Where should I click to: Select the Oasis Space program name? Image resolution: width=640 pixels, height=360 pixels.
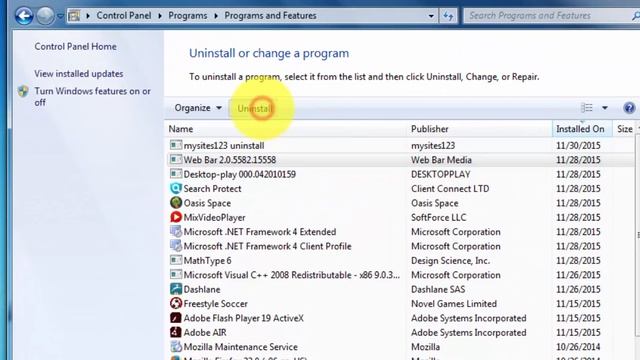point(207,203)
